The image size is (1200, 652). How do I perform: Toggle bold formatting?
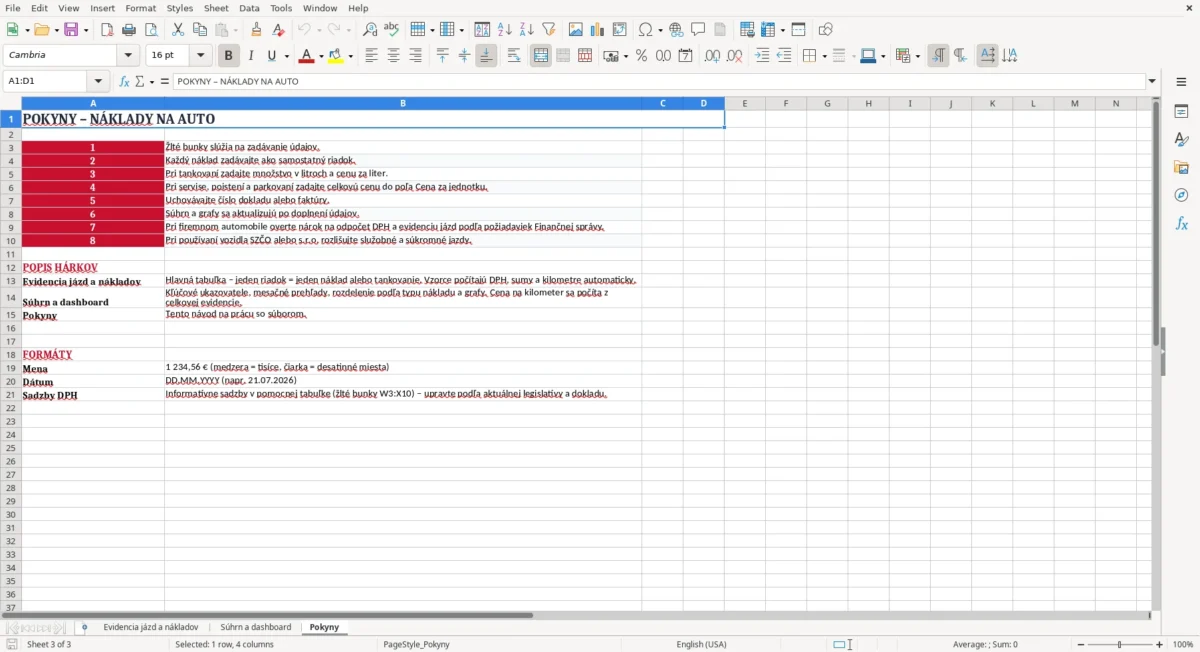coord(229,56)
